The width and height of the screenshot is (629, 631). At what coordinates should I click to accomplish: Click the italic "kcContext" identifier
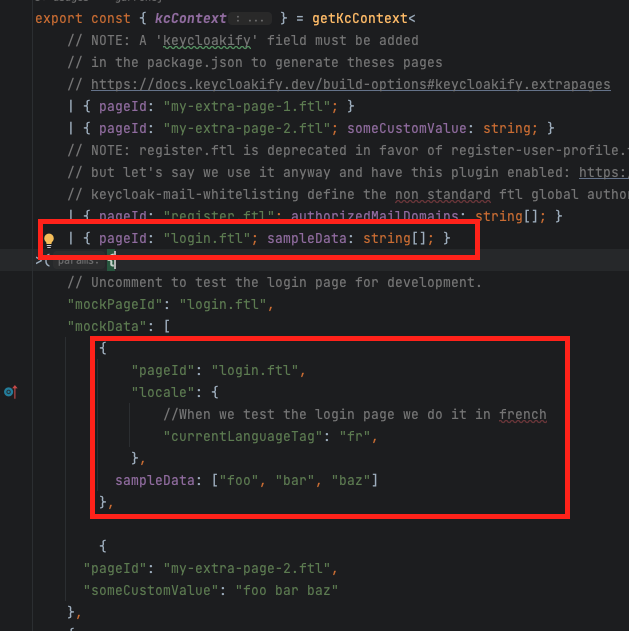pyautogui.click(x=191, y=19)
